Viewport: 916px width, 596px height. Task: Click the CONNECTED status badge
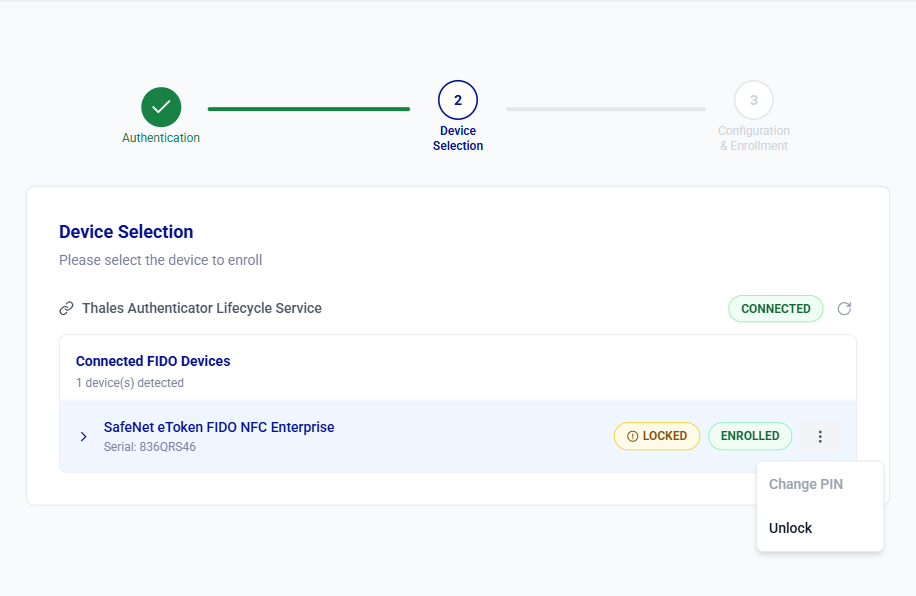pos(776,309)
